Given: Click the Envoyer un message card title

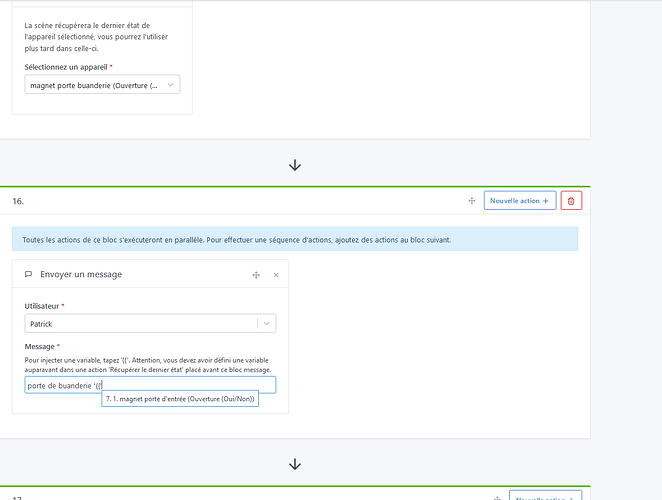Looking at the screenshot, I should click(81, 275).
